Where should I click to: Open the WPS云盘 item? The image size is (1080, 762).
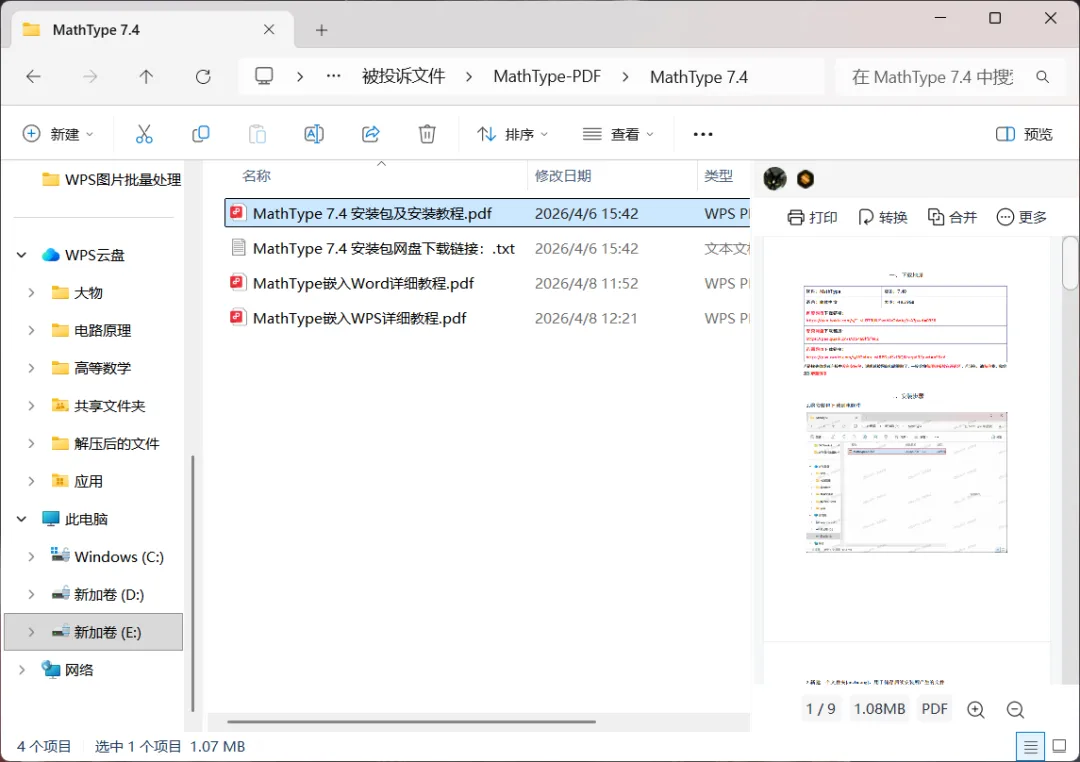(83, 255)
